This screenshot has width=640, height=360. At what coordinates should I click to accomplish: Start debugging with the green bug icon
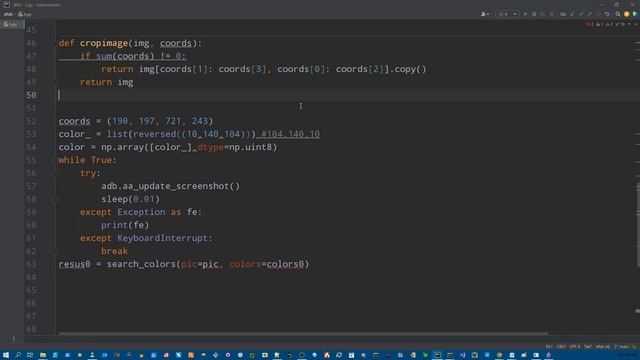click(x=534, y=14)
